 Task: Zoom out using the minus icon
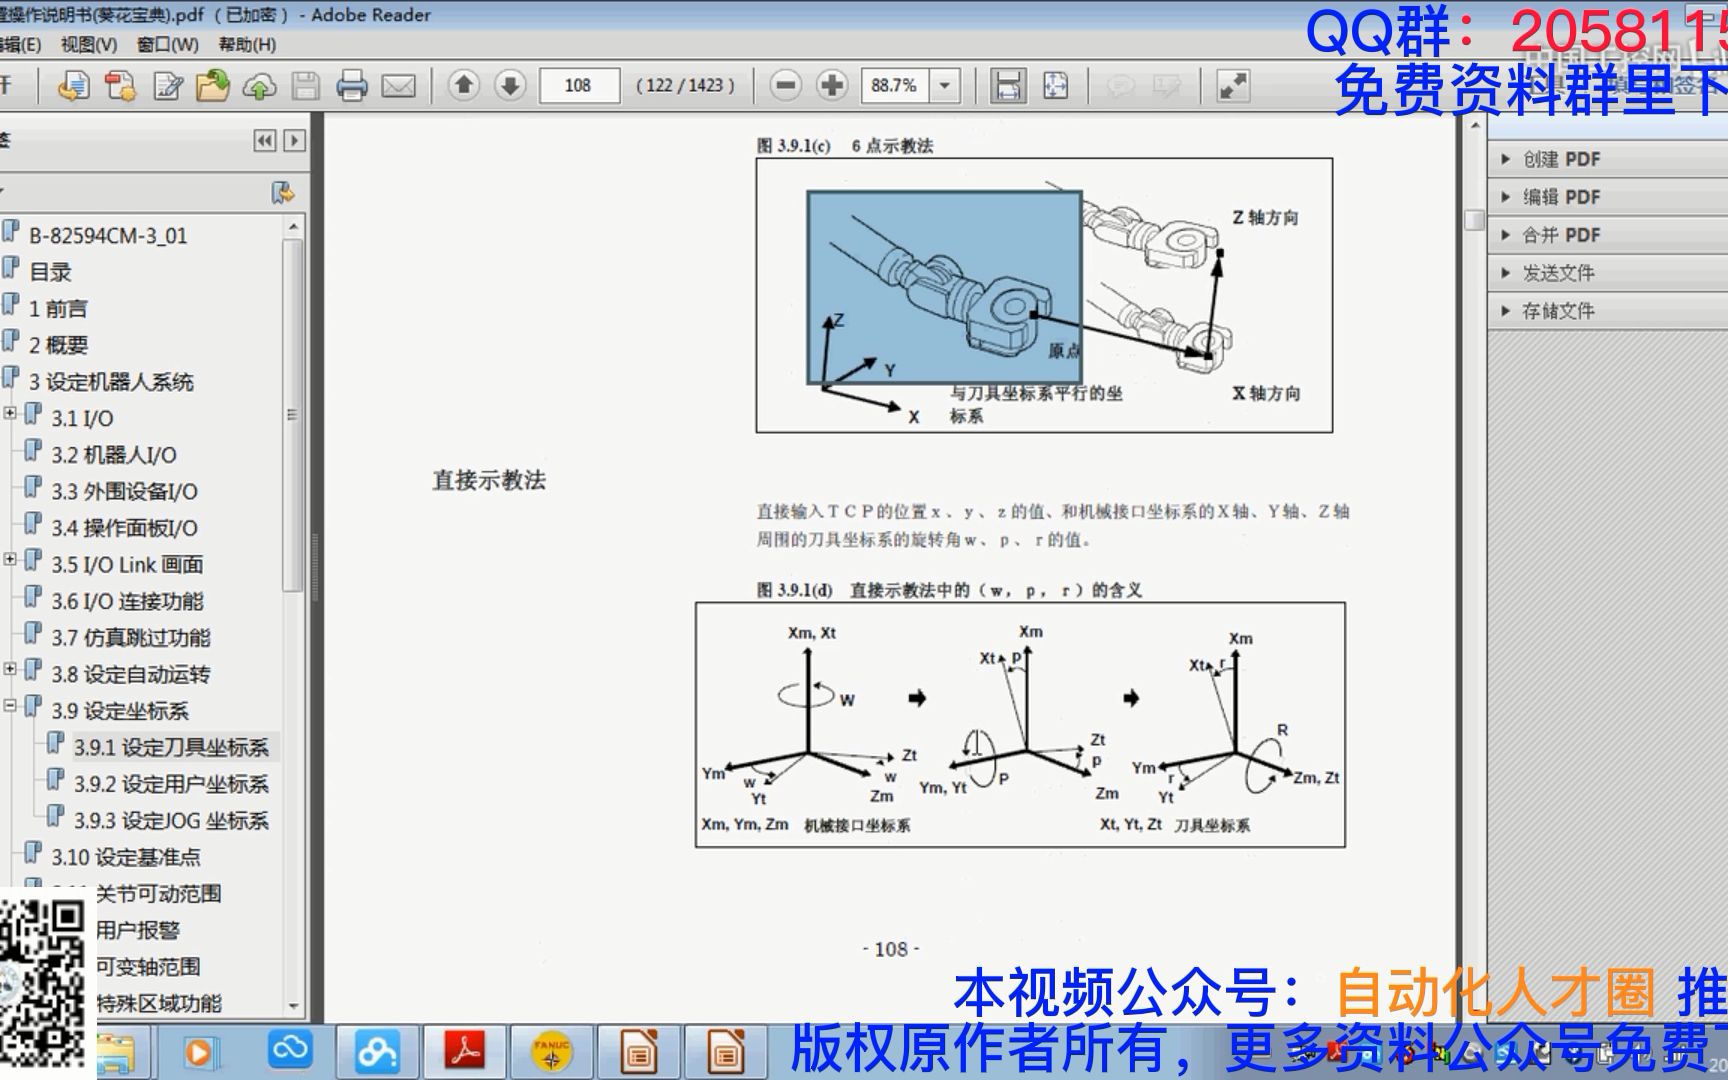786,86
